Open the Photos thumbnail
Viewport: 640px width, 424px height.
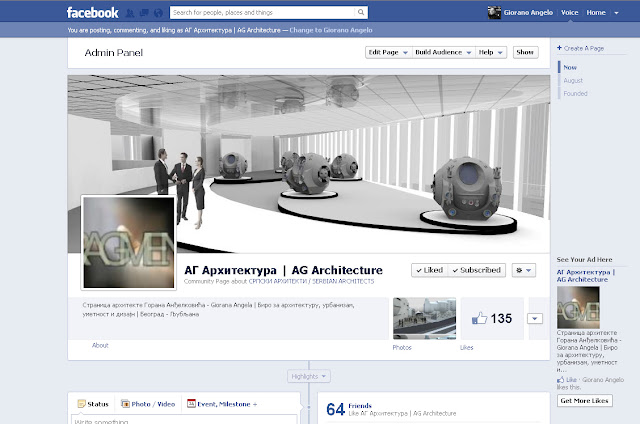(x=424, y=318)
